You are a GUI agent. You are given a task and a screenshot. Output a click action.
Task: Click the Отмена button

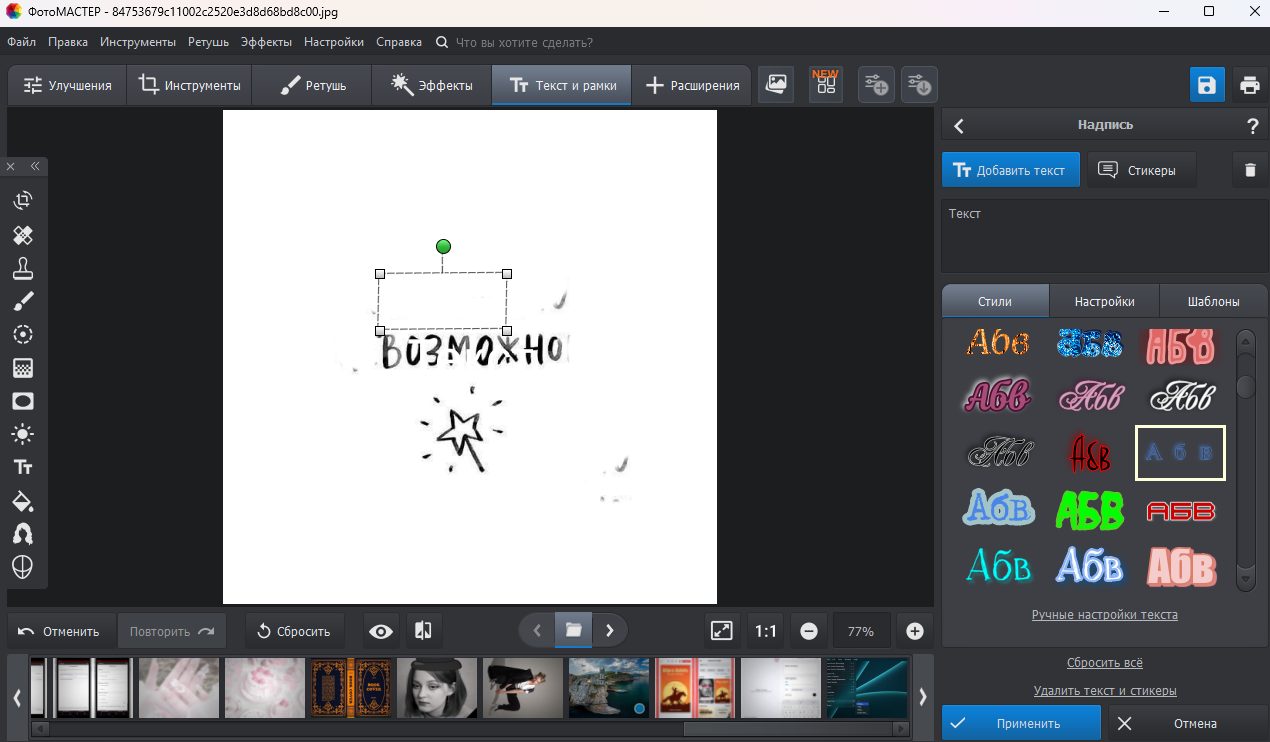[x=1186, y=723]
